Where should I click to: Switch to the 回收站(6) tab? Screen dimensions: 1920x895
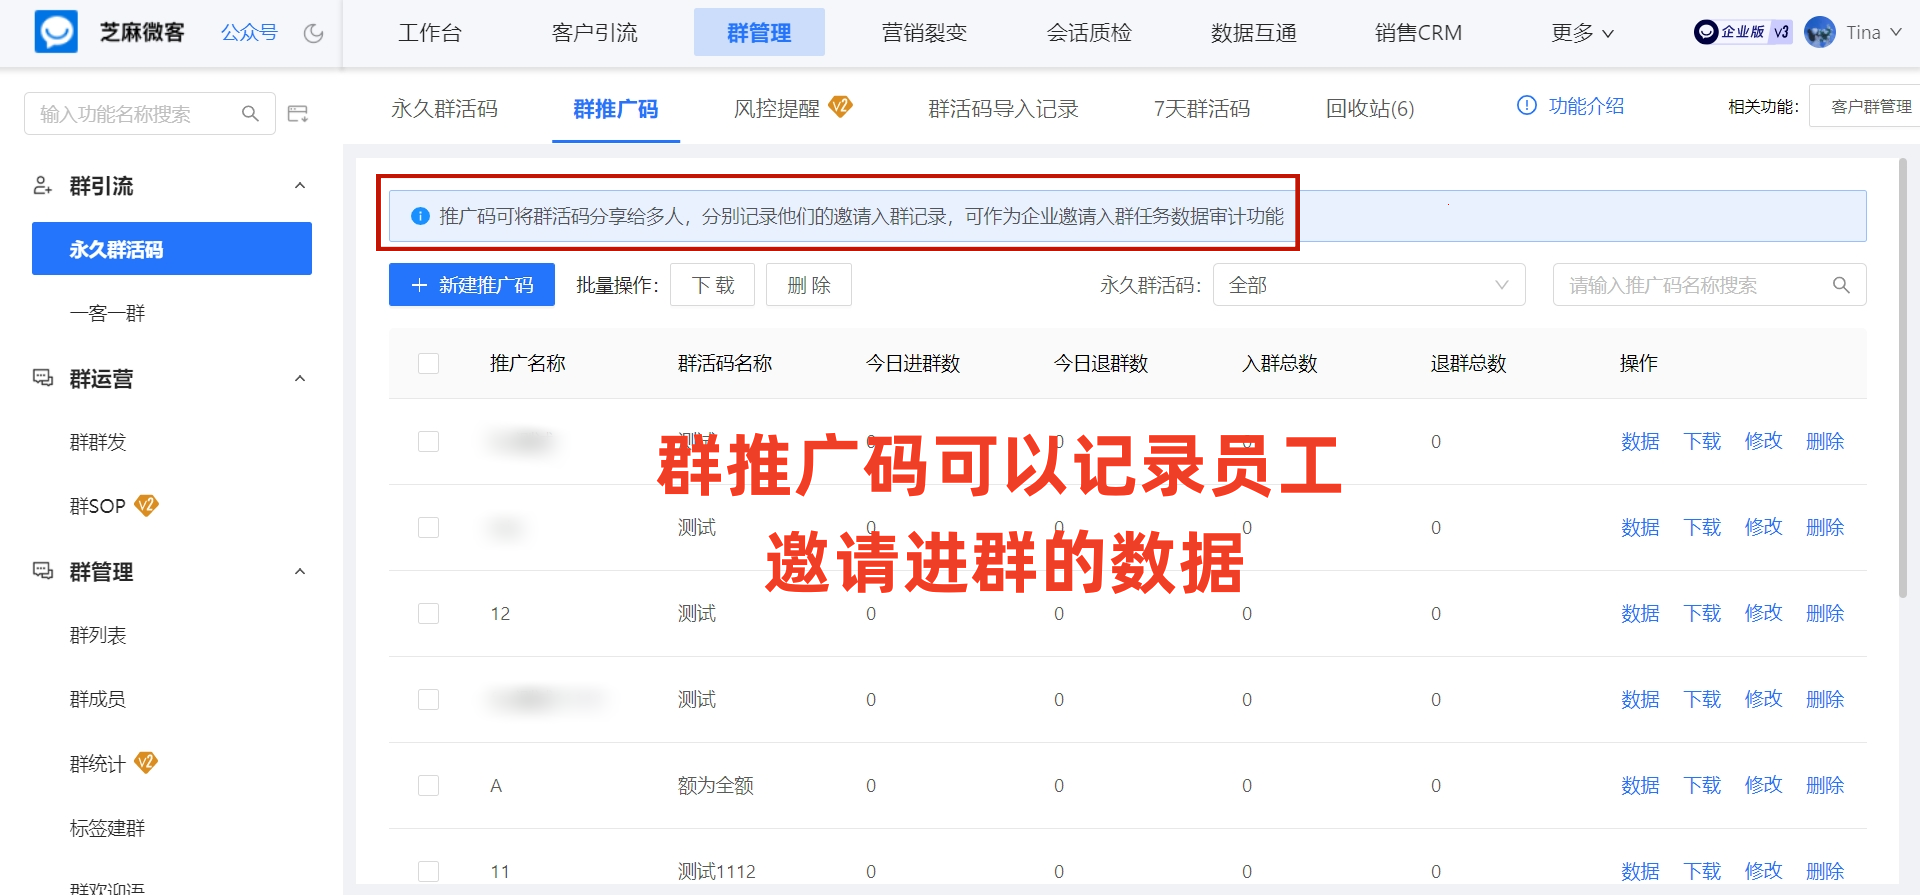(1370, 108)
